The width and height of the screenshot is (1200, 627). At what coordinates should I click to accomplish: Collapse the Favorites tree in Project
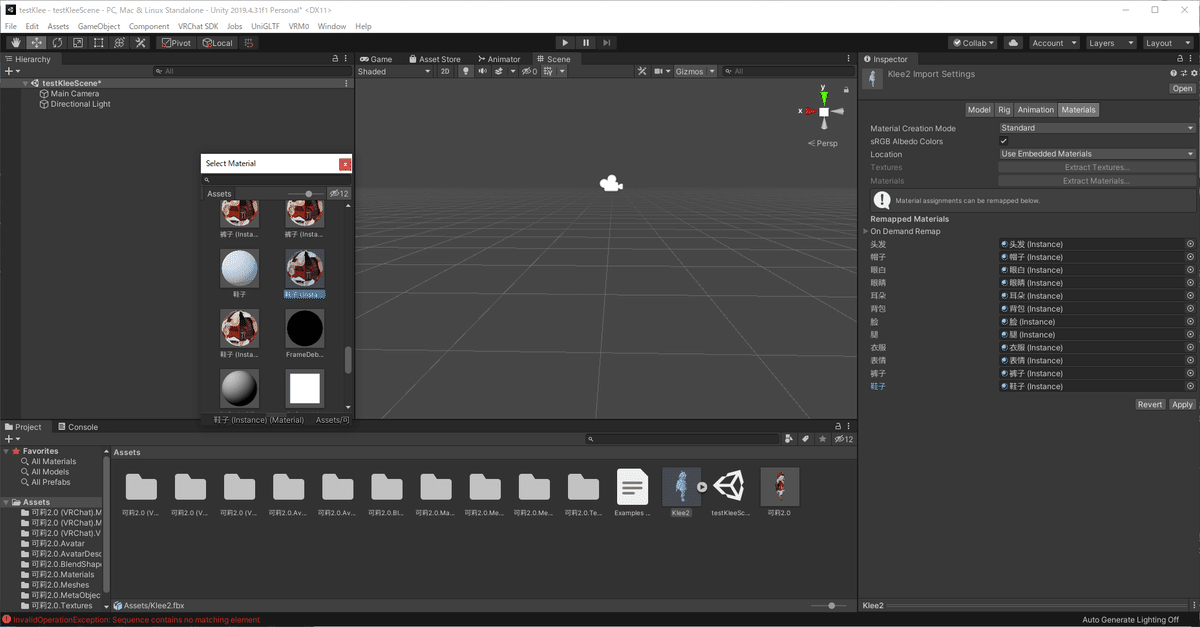pos(8,451)
